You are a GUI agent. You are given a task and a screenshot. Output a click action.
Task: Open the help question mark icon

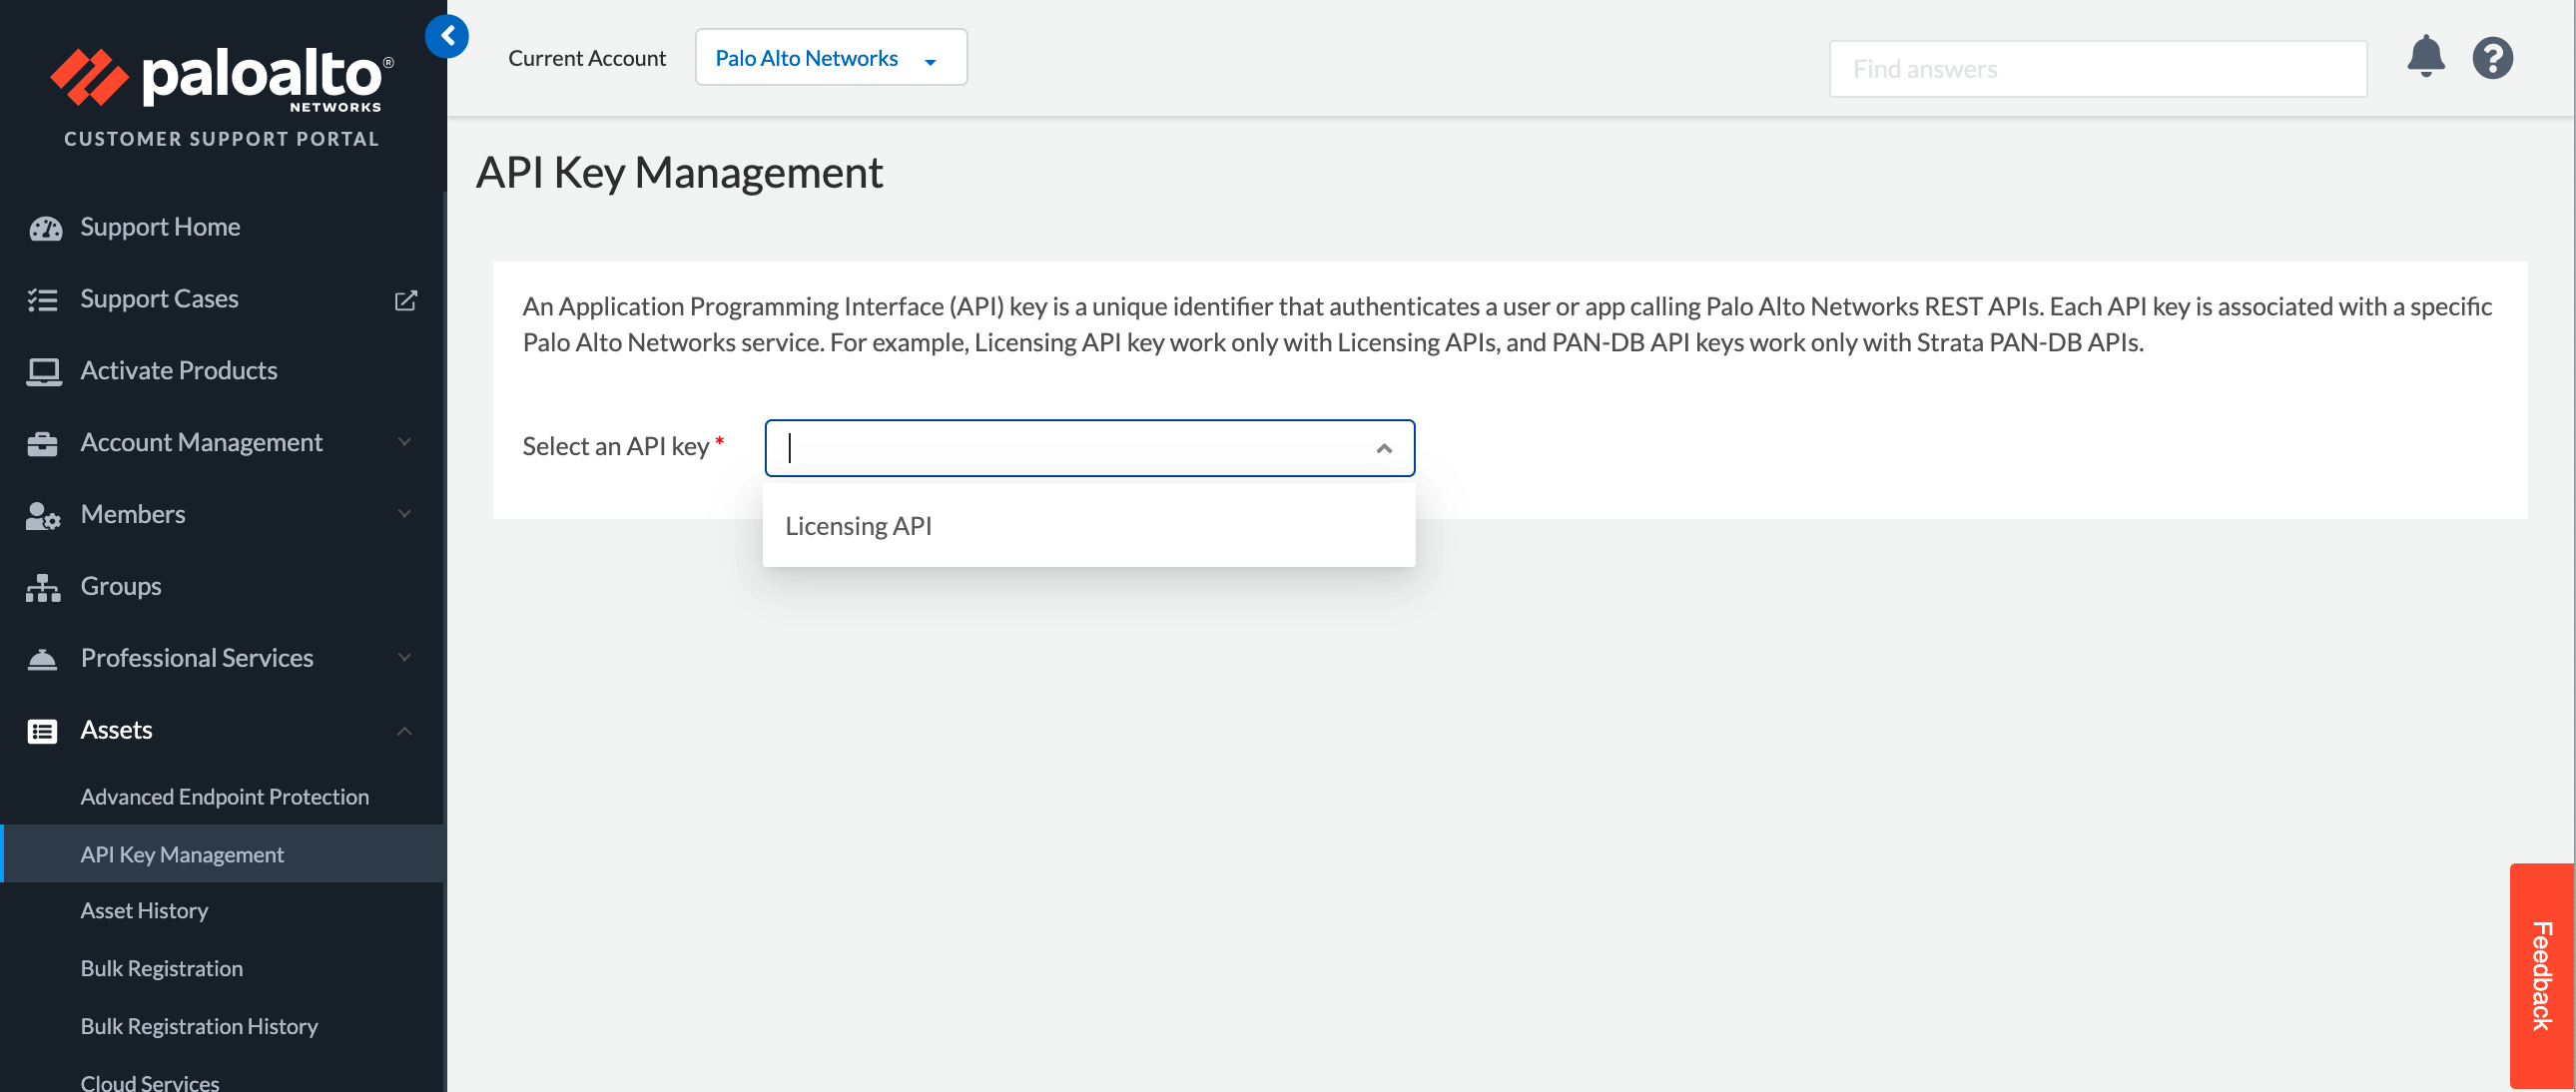[2492, 58]
